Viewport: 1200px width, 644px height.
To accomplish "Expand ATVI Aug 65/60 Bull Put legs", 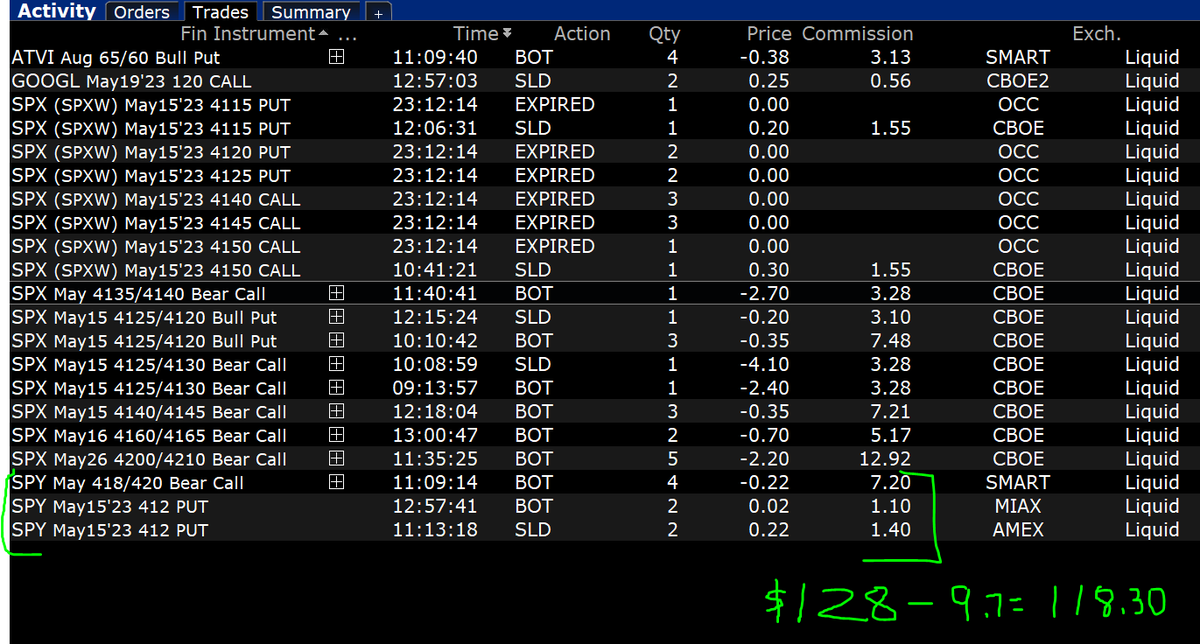I will click(x=337, y=57).
